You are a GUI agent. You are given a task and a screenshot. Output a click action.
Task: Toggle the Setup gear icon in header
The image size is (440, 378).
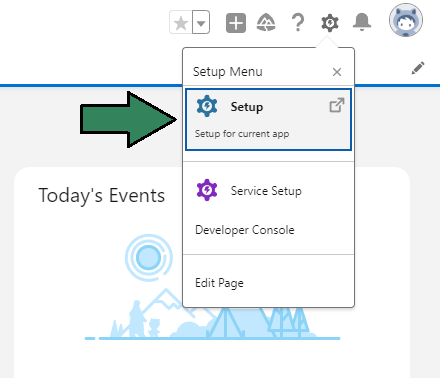coord(330,23)
